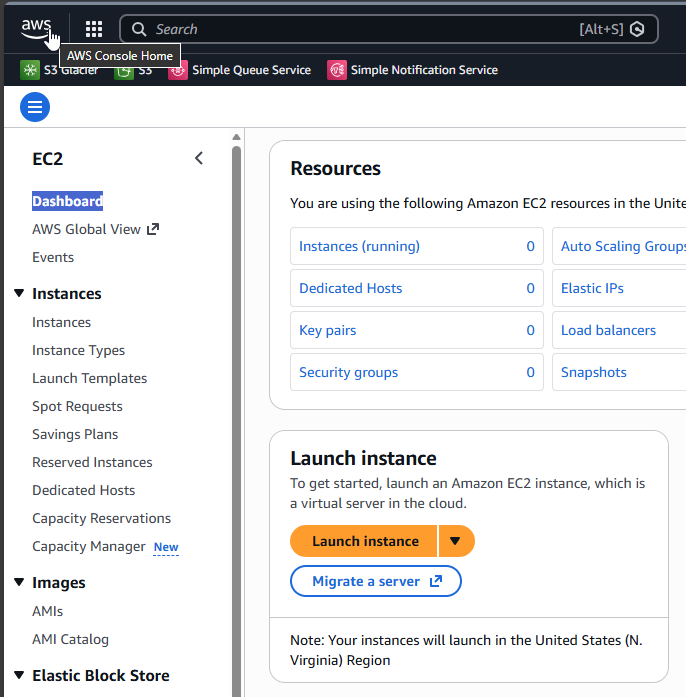Click the hexagon icon in search bar
Viewport: 686px width, 697px height.
click(x=637, y=29)
